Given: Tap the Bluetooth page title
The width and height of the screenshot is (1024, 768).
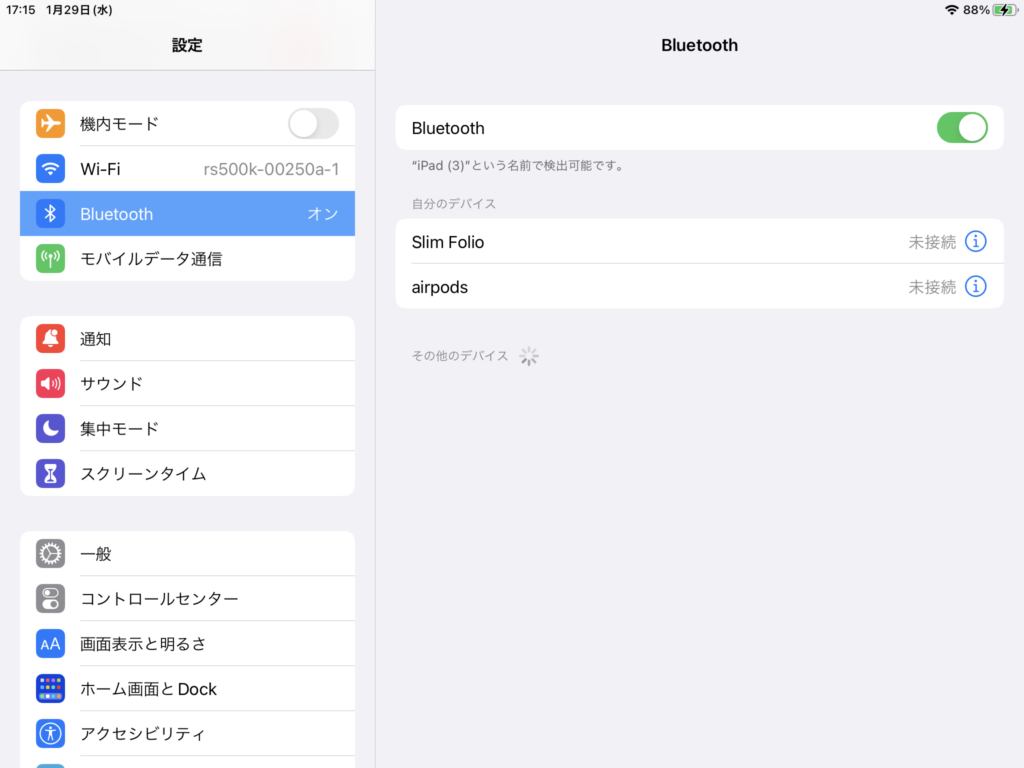Looking at the screenshot, I should pyautogui.click(x=699, y=45).
